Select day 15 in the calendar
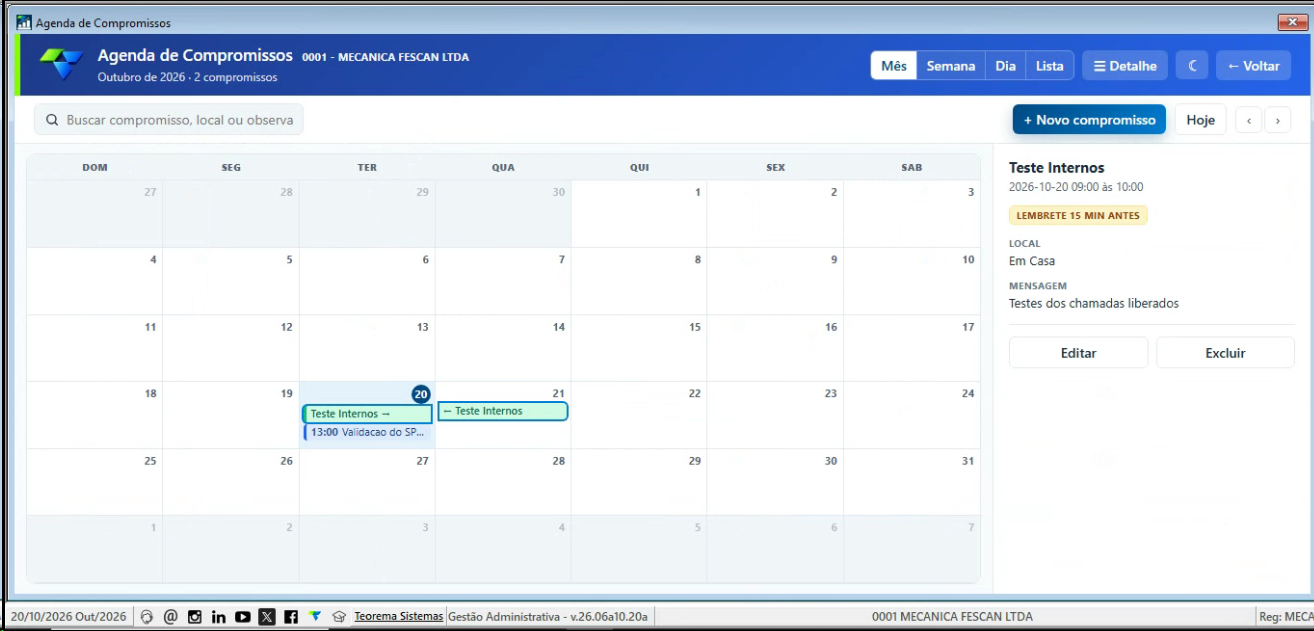The width and height of the screenshot is (1314, 631). [639, 348]
